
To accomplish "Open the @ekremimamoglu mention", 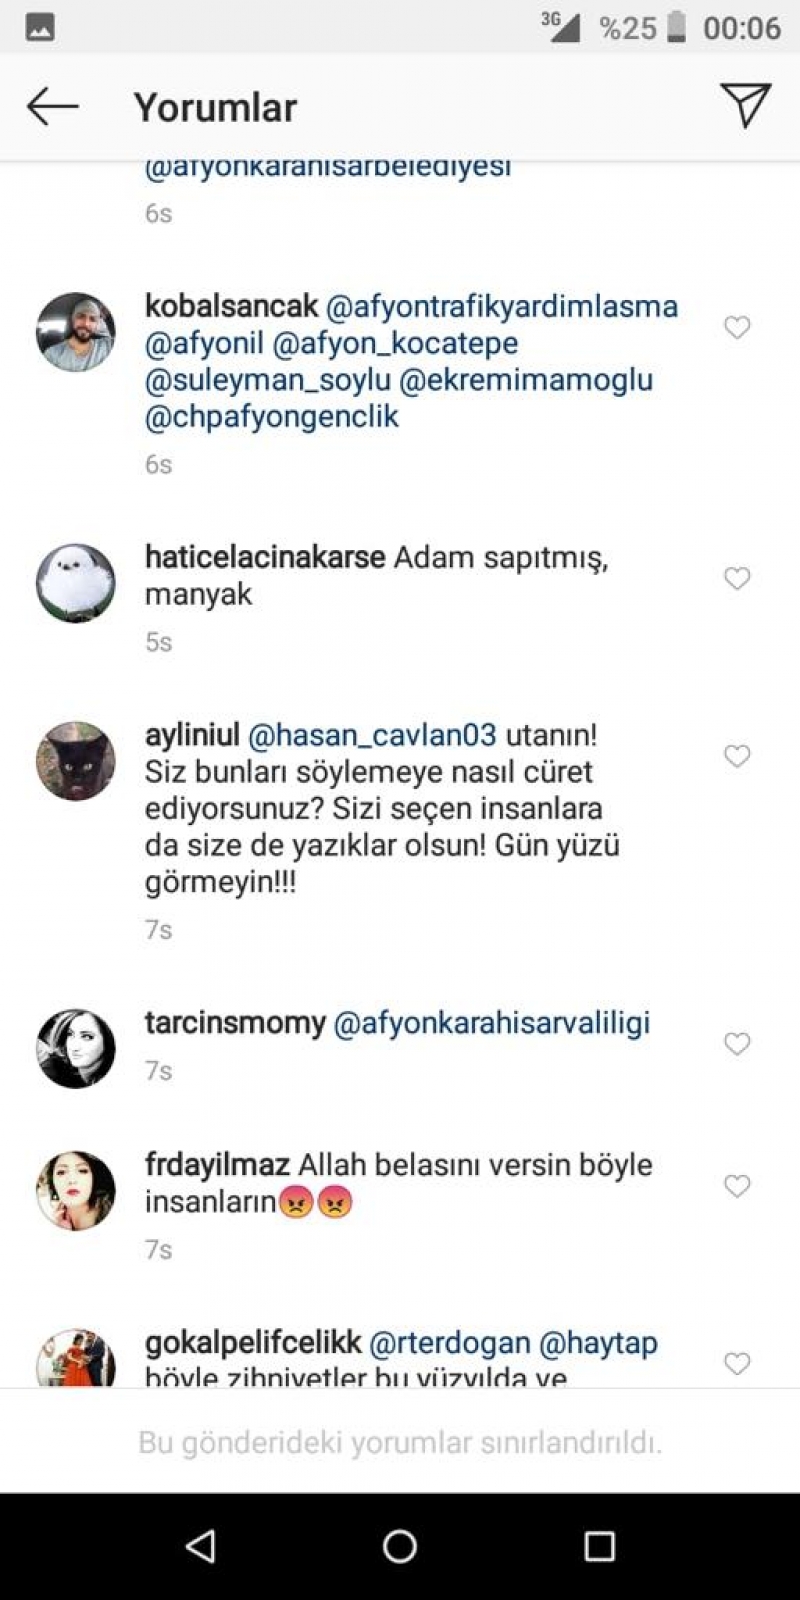I will click(526, 380).
